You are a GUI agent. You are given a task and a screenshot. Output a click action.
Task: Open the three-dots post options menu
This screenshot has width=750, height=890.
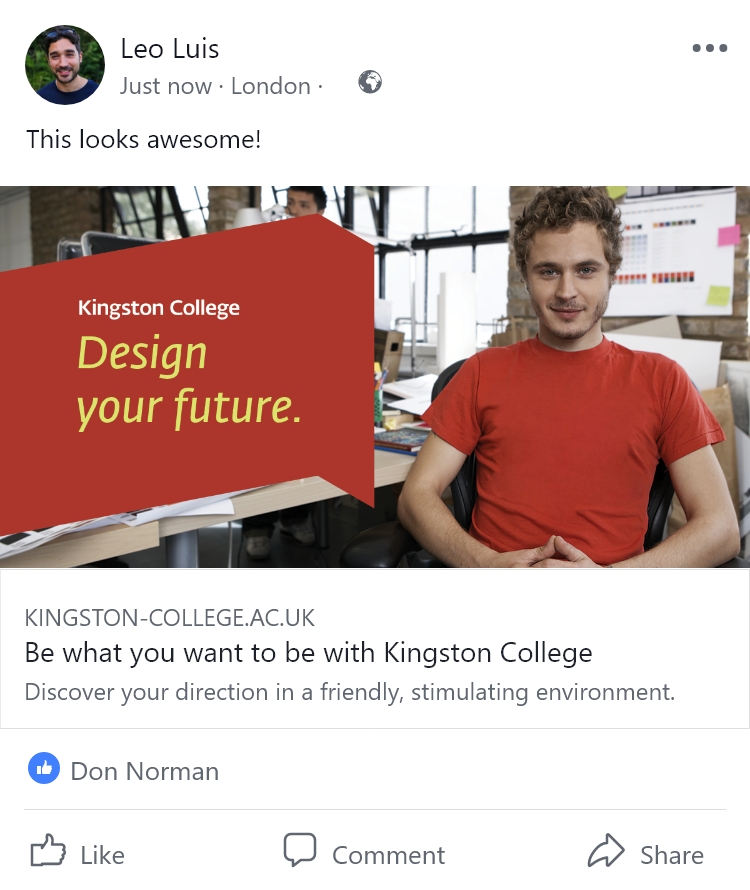pyautogui.click(x=709, y=48)
